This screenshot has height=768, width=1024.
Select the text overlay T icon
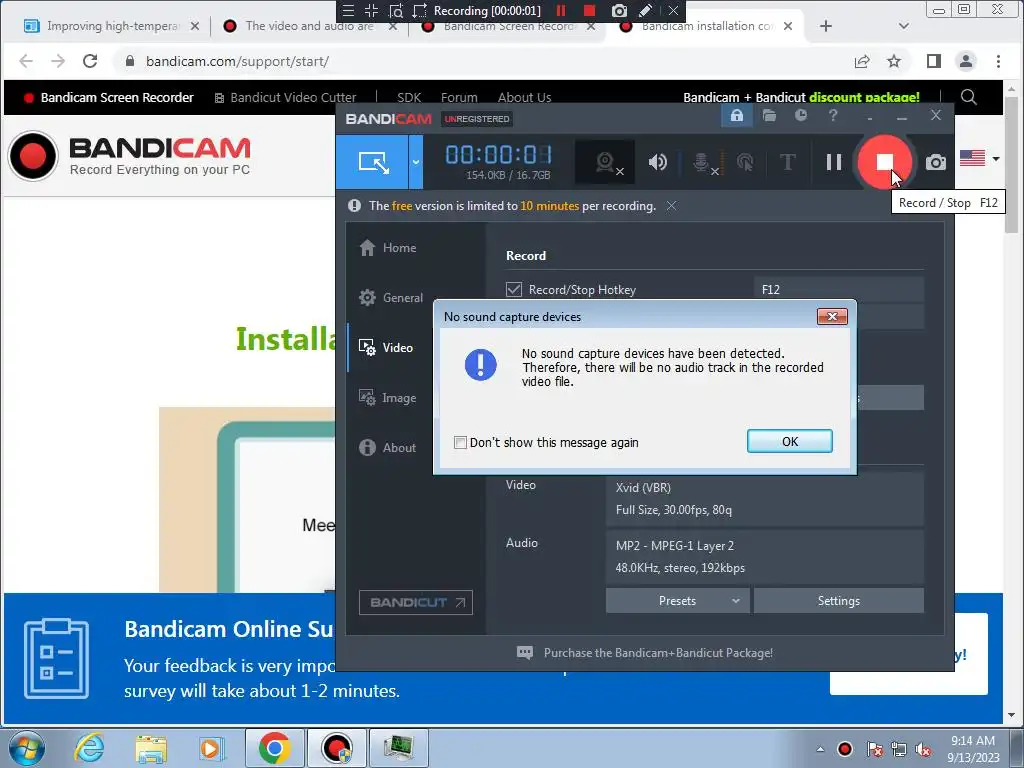(x=788, y=162)
